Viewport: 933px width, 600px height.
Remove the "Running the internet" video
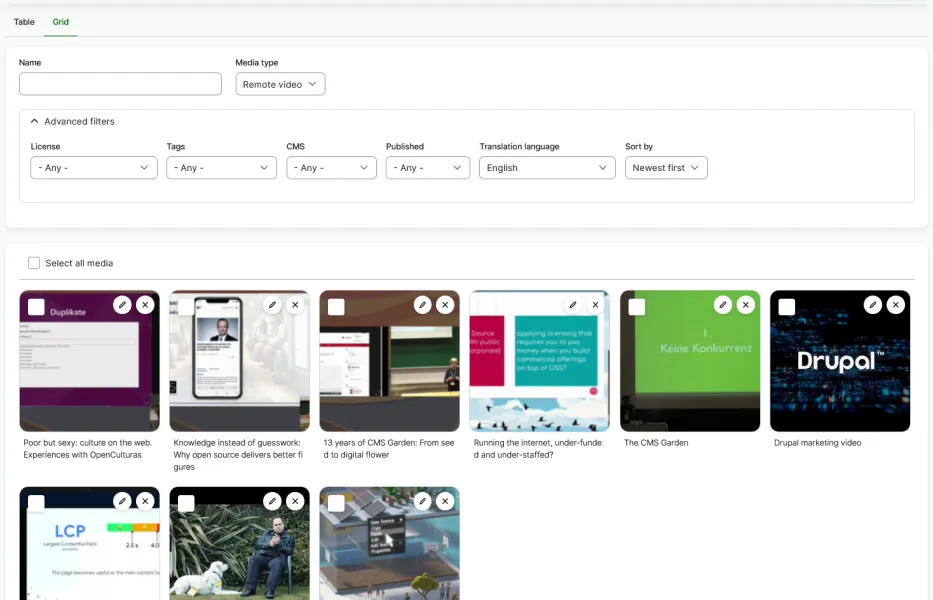point(595,305)
